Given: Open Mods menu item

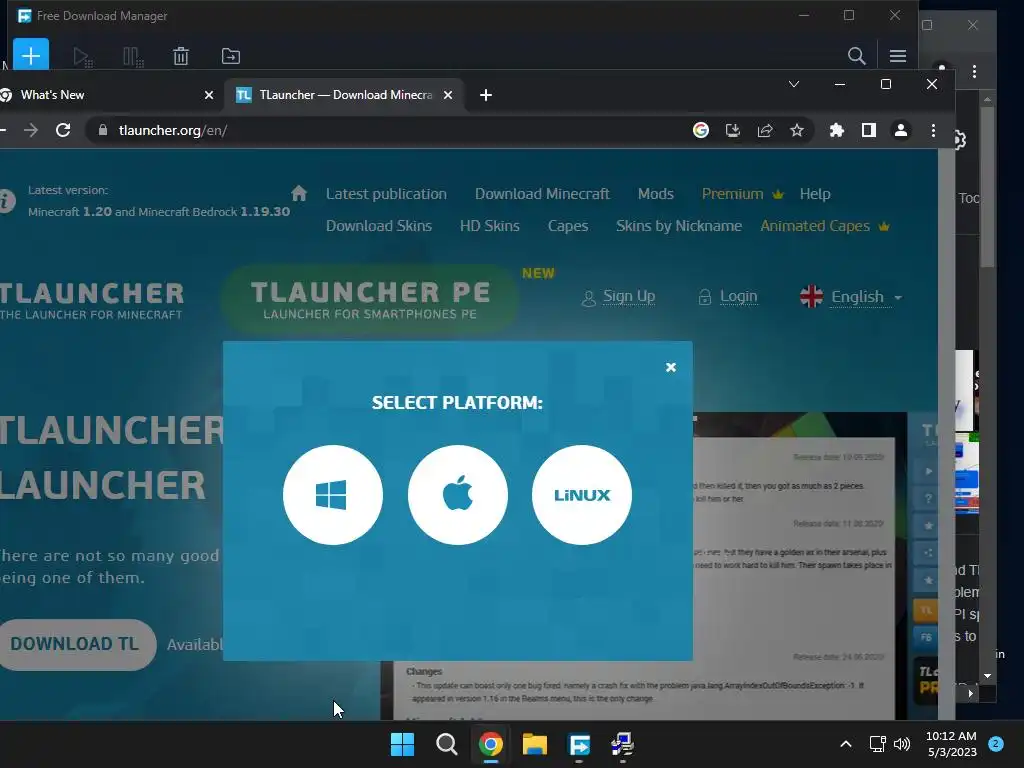Looking at the screenshot, I should (x=656, y=194).
